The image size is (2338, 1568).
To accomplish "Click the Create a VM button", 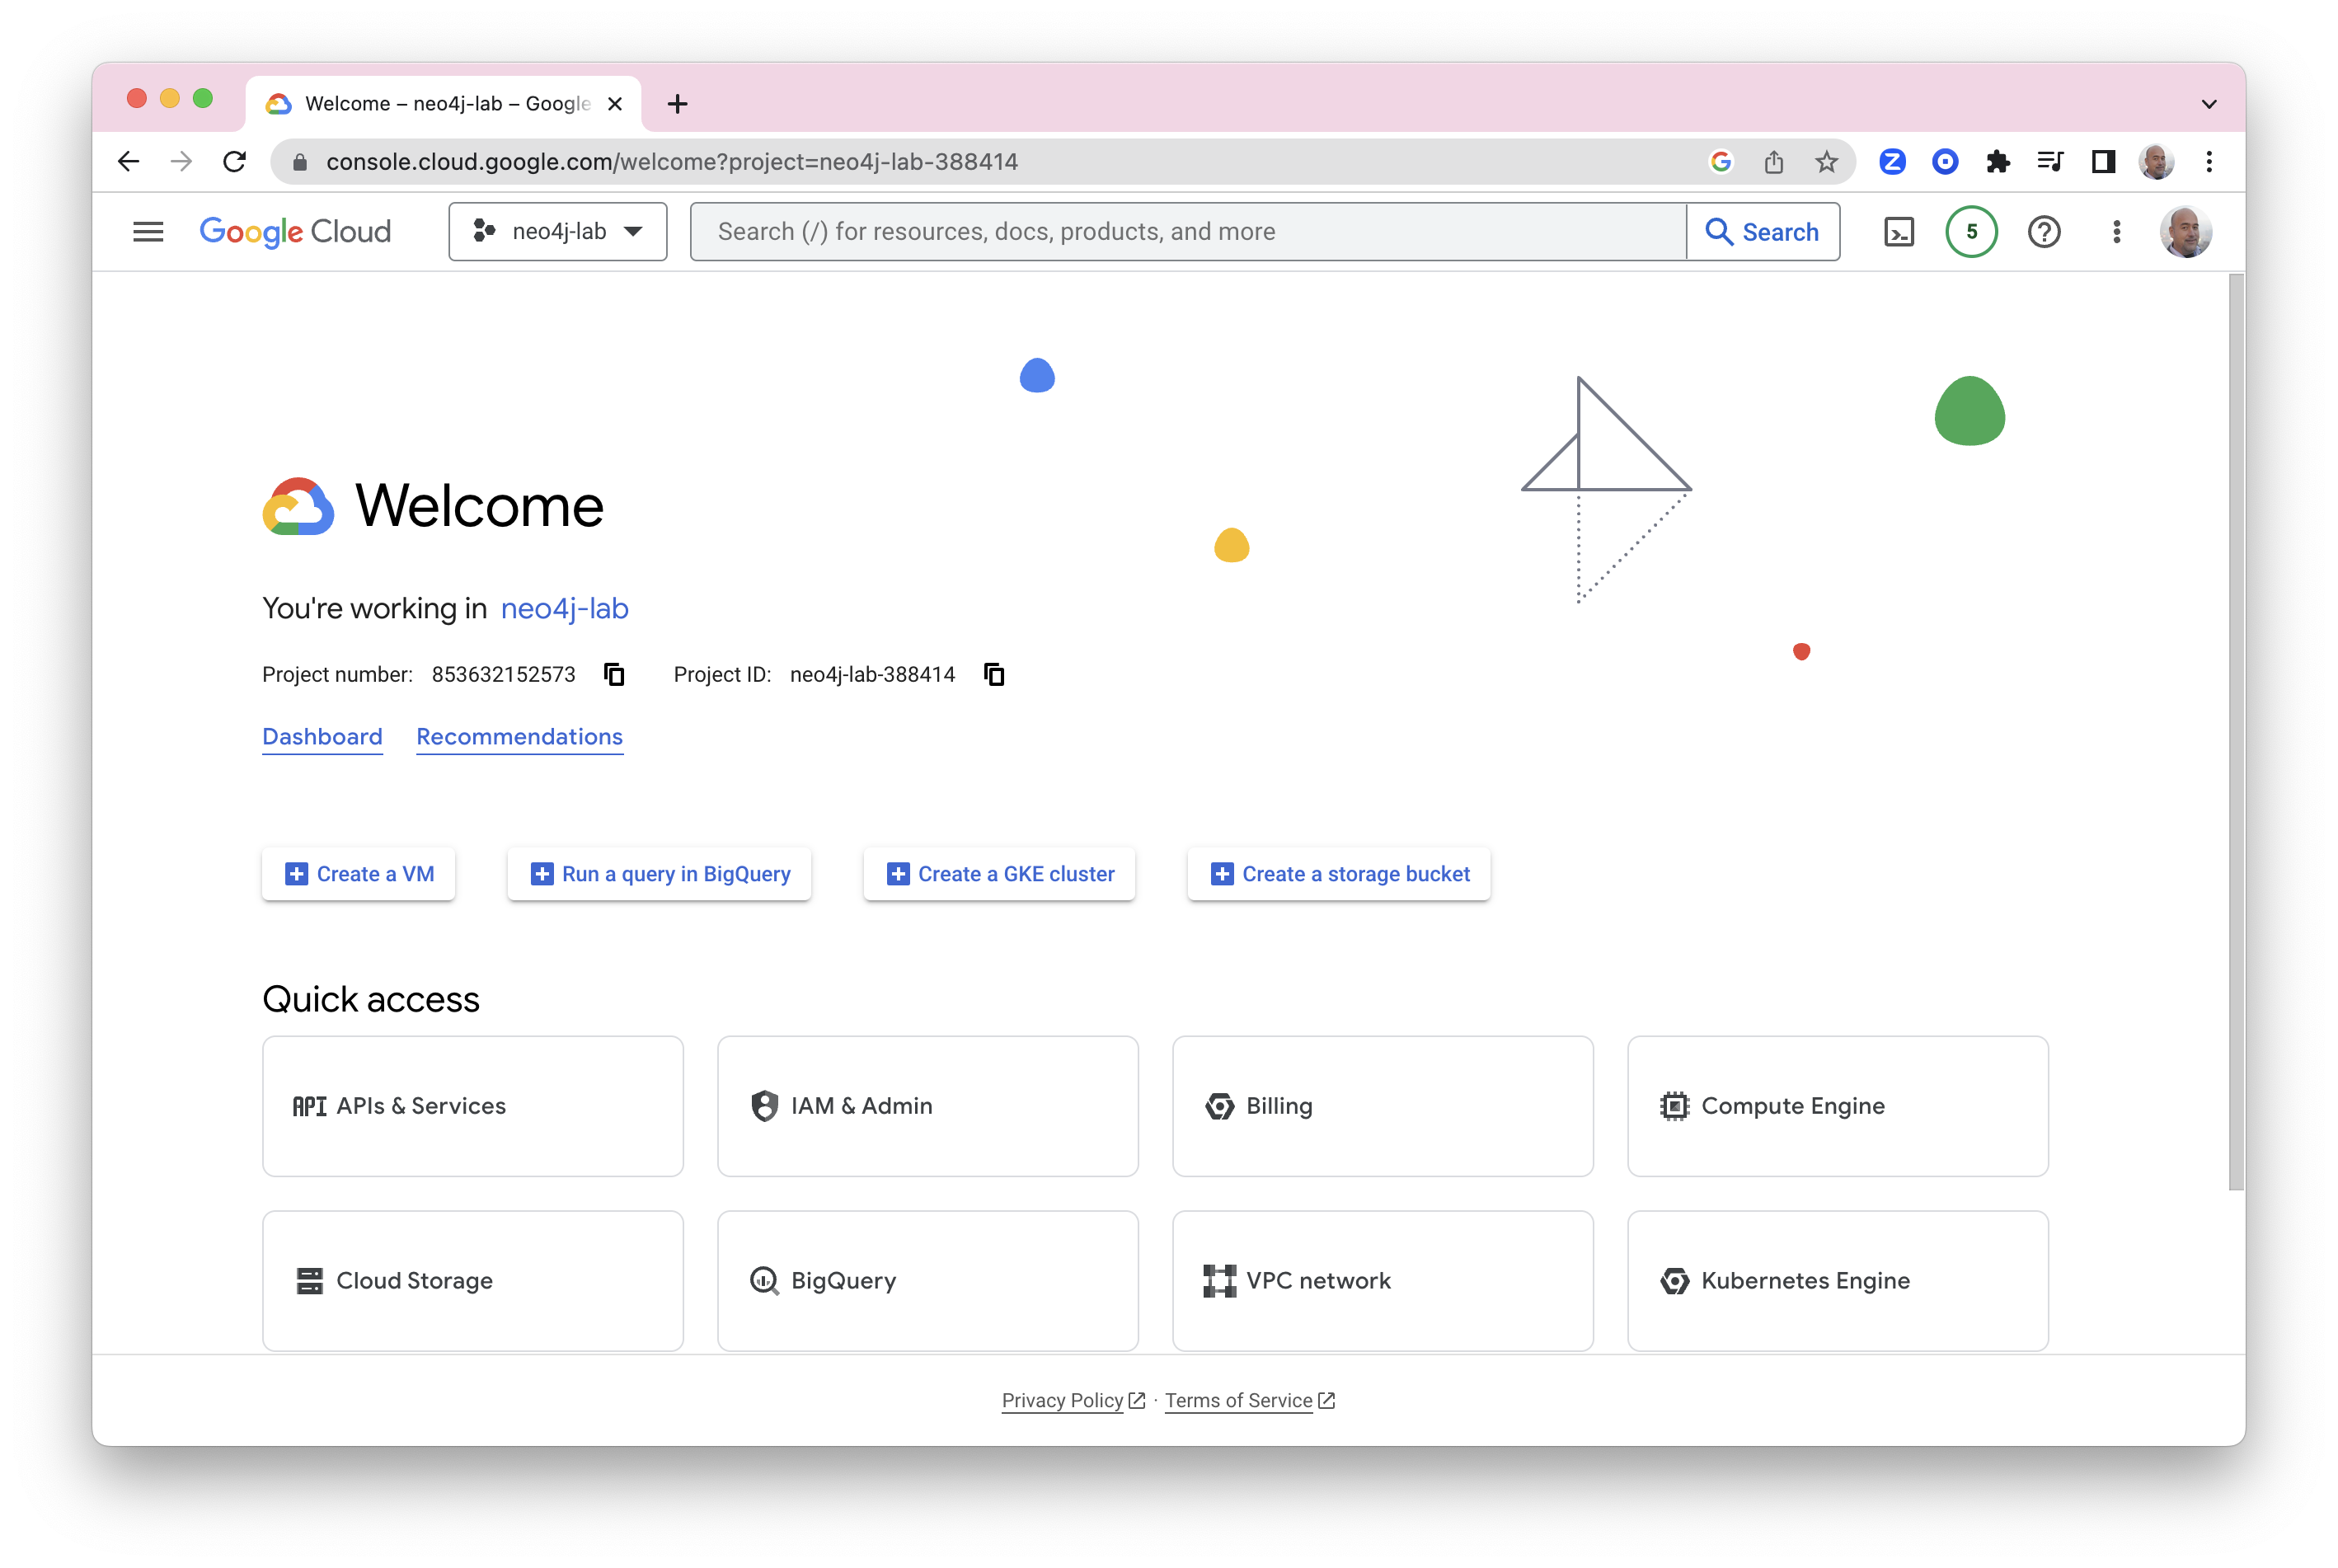I will pyautogui.click(x=359, y=874).
